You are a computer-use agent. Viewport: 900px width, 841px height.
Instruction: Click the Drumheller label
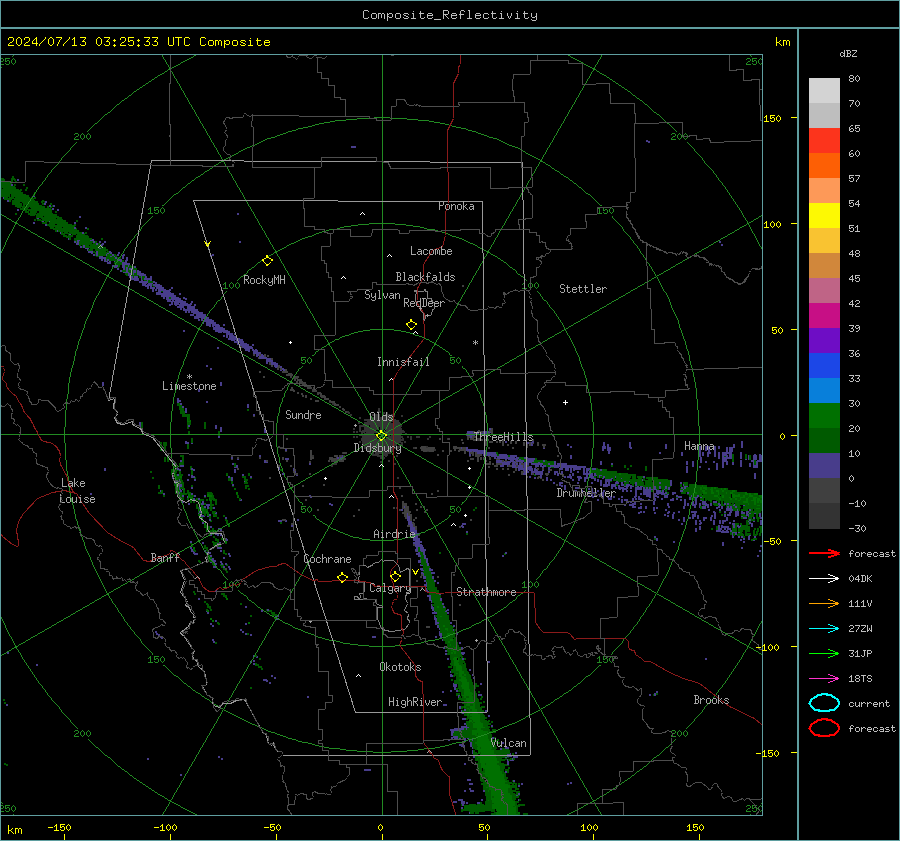[x=586, y=493]
